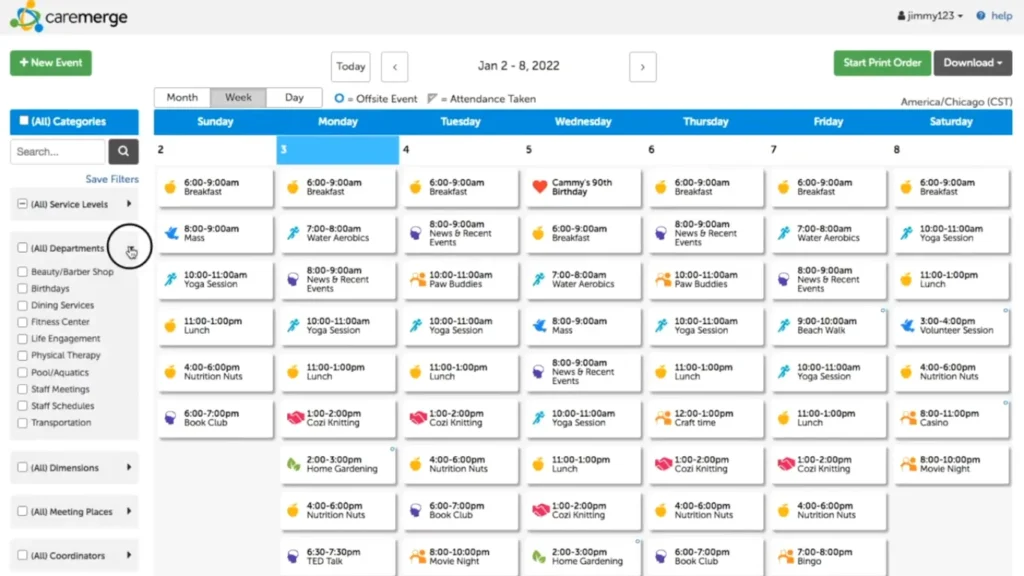Screen dimensions: 1024x576
Task: Toggle the (All) Categories checkbox
Action: [x=24, y=121]
